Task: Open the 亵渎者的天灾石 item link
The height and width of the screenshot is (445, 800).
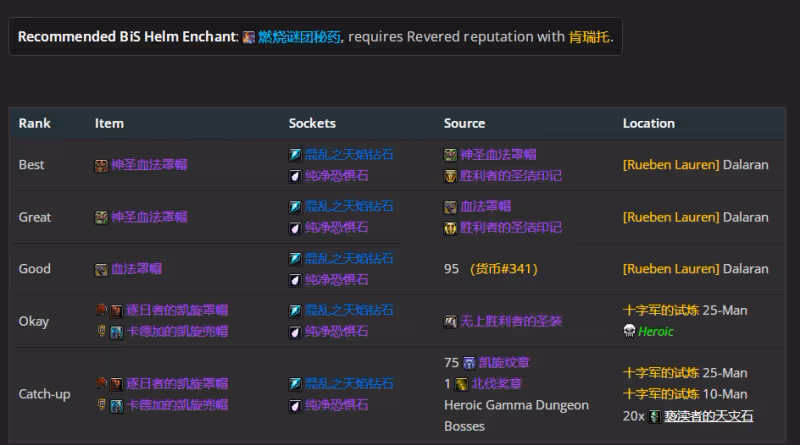Action: point(708,416)
